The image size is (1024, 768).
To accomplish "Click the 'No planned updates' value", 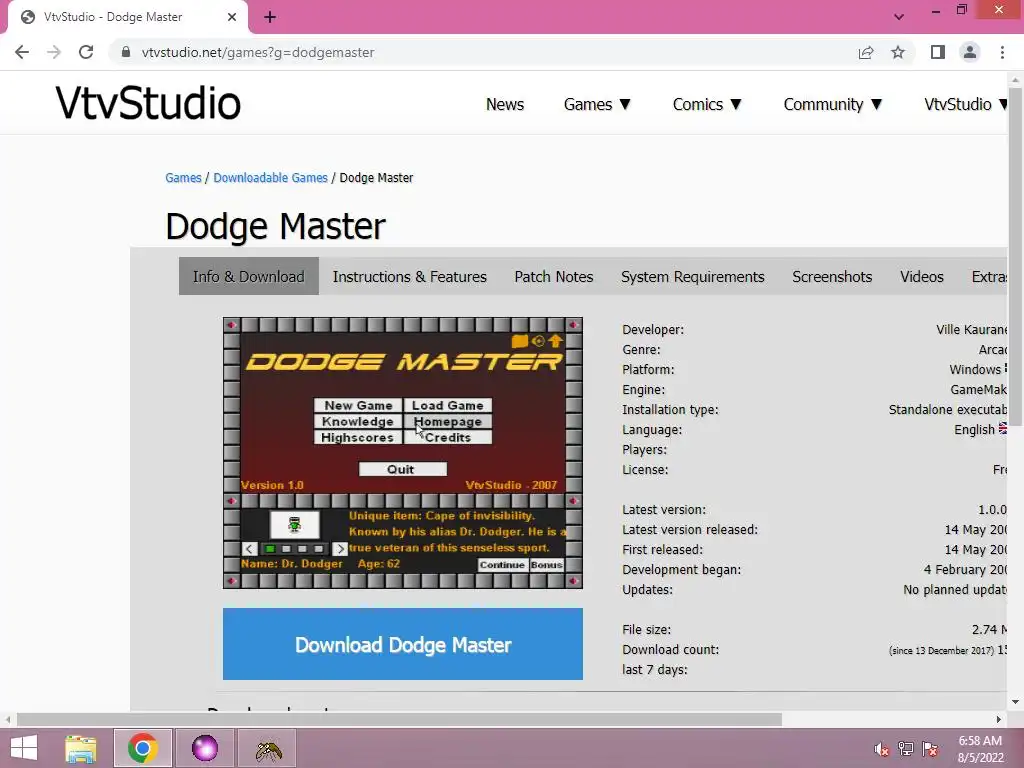I will pyautogui.click(x=955, y=590).
